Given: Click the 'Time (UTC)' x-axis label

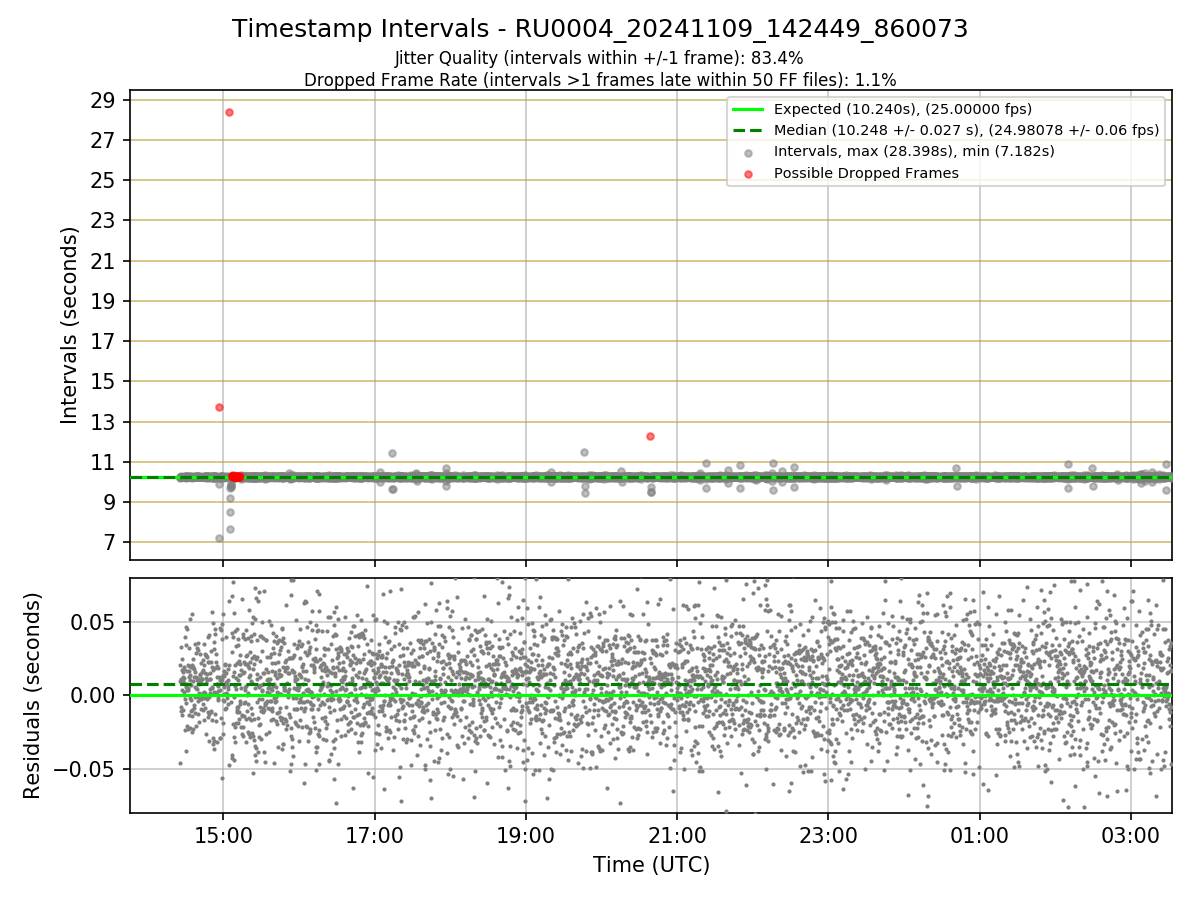Looking at the screenshot, I should 651,864.
